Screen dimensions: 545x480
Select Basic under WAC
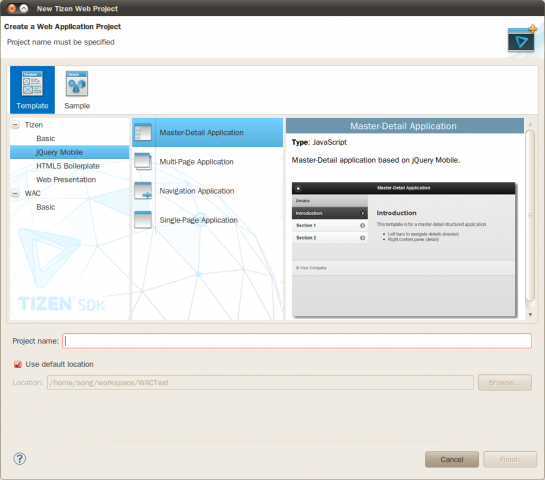click(x=46, y=207)
